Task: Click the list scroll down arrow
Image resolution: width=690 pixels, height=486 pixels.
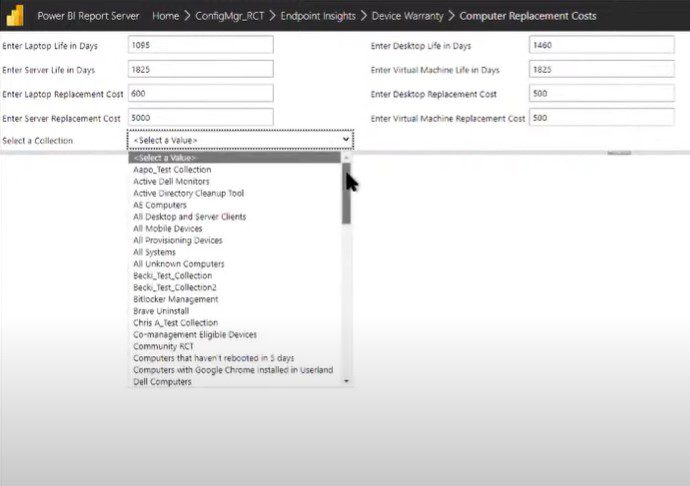Action: pyautogui.click(x=346, y=381)
